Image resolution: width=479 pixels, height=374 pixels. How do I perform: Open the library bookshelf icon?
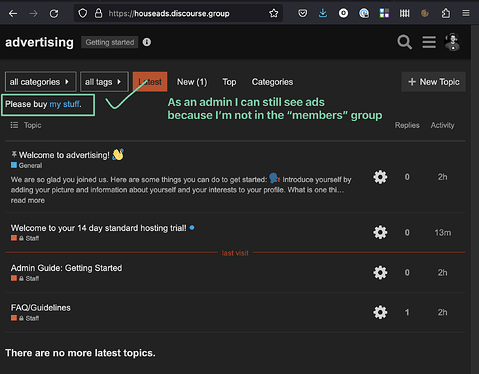pos(404,13)
